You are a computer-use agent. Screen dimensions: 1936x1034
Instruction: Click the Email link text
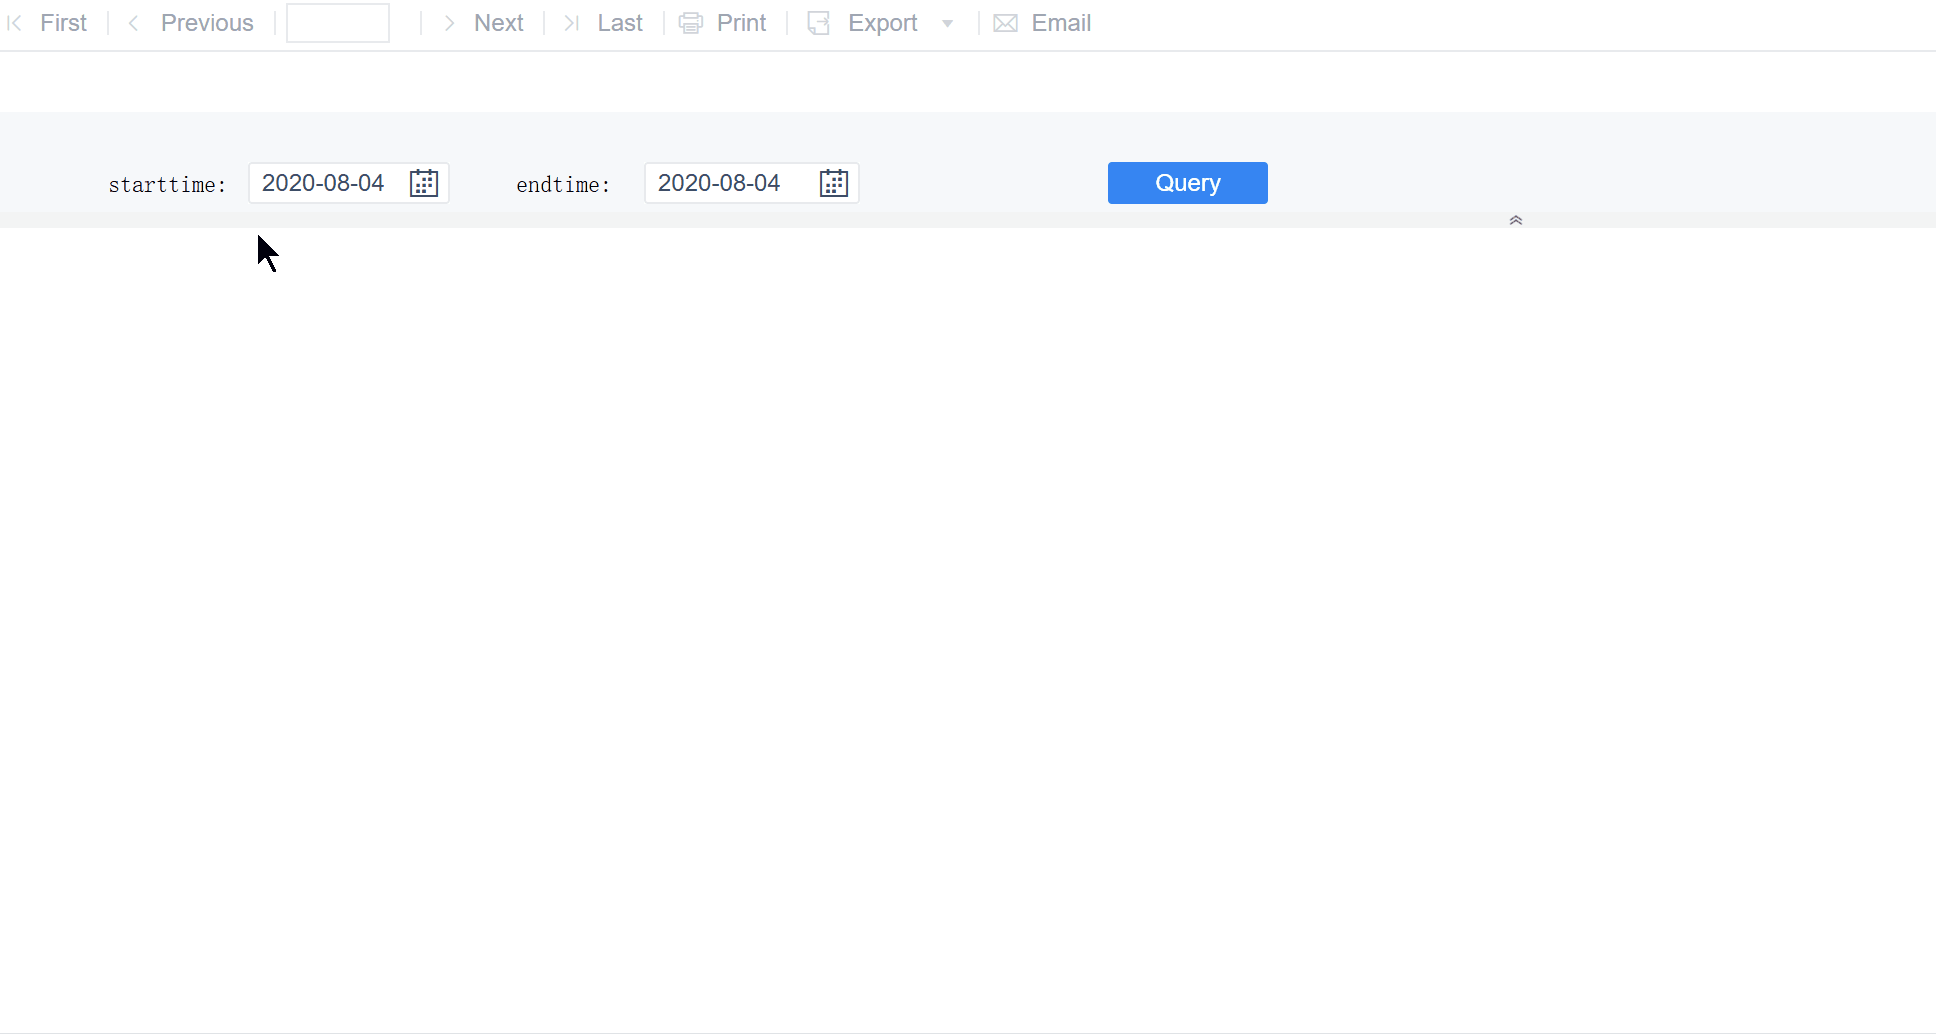(x=1060, y=22)
